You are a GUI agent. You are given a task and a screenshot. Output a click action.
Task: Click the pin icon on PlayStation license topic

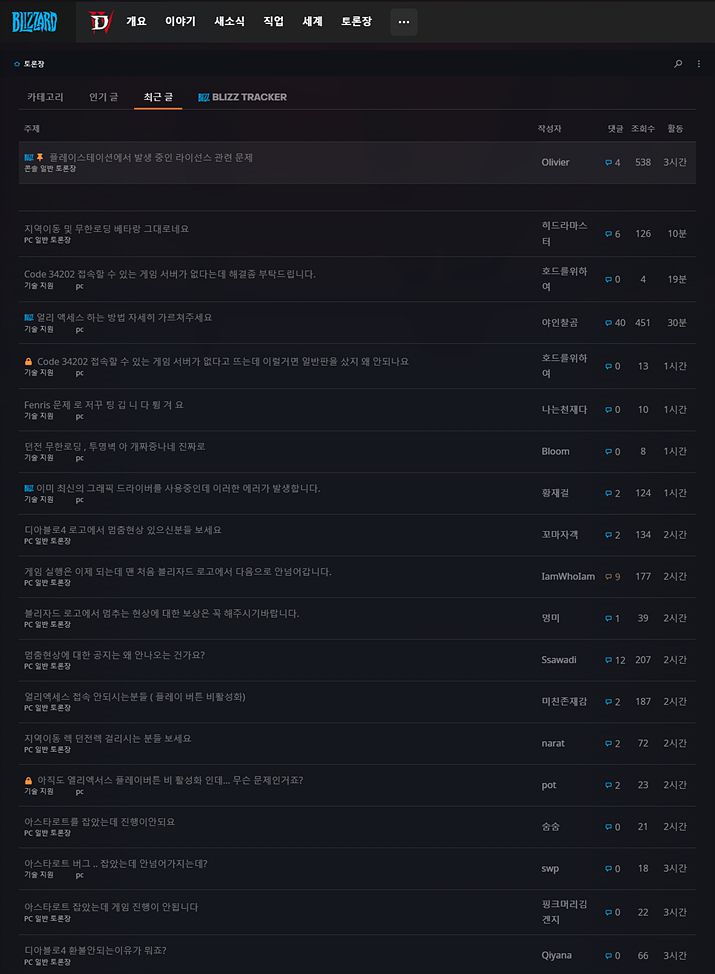(40, 158)
